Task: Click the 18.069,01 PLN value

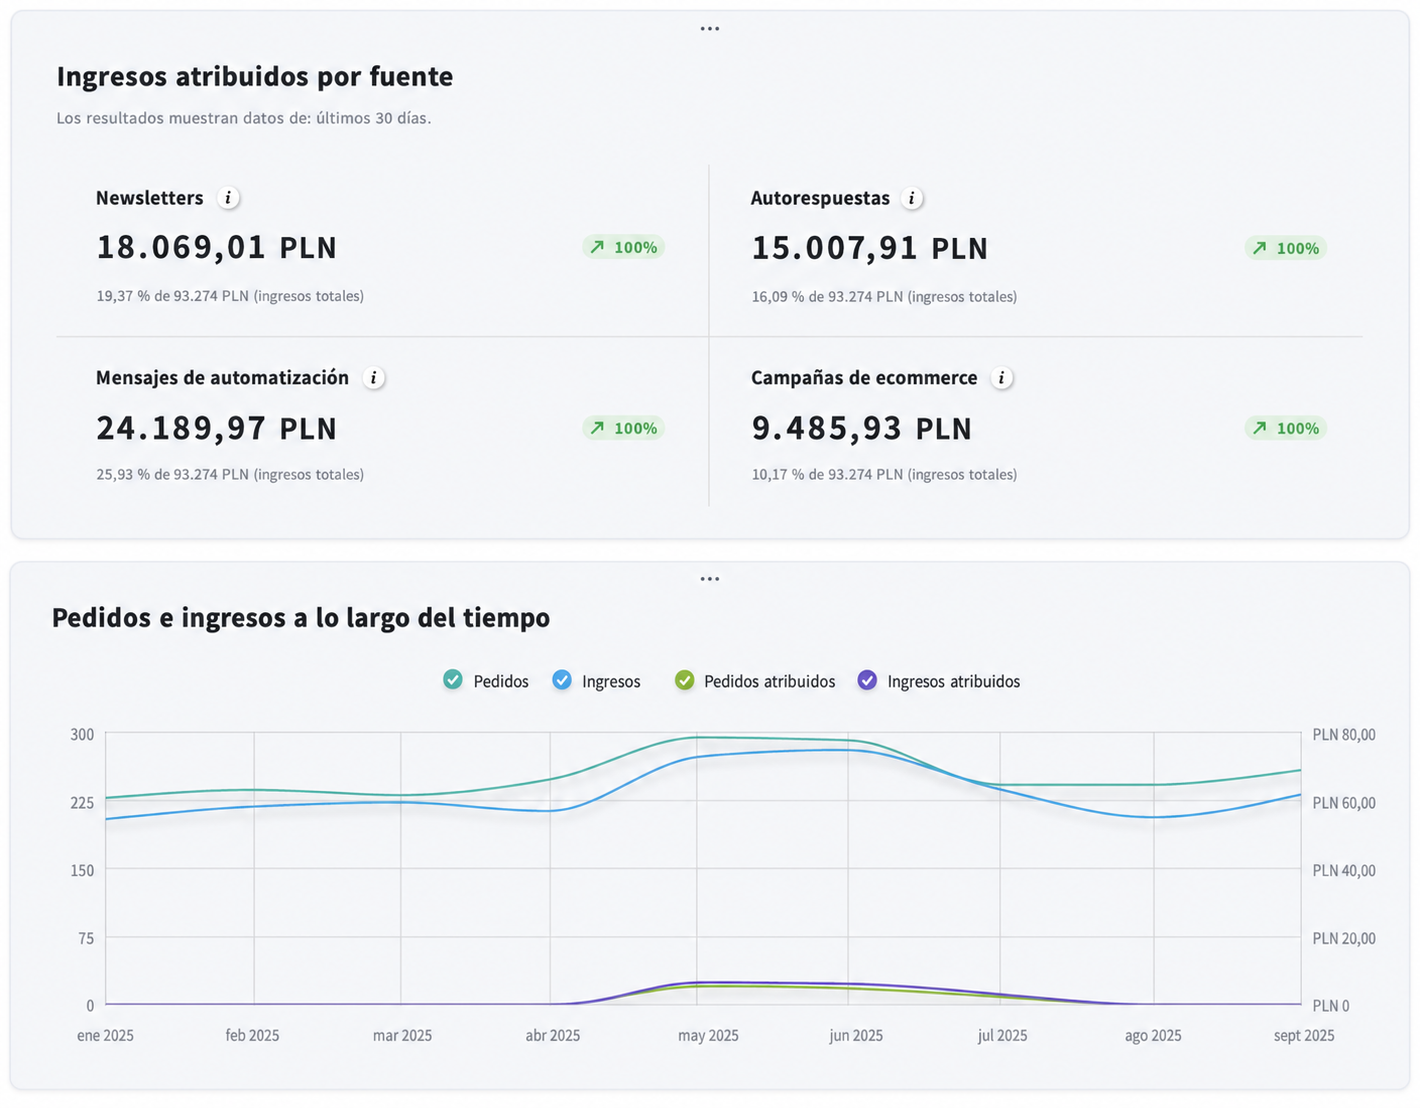Action: point(216,247)
